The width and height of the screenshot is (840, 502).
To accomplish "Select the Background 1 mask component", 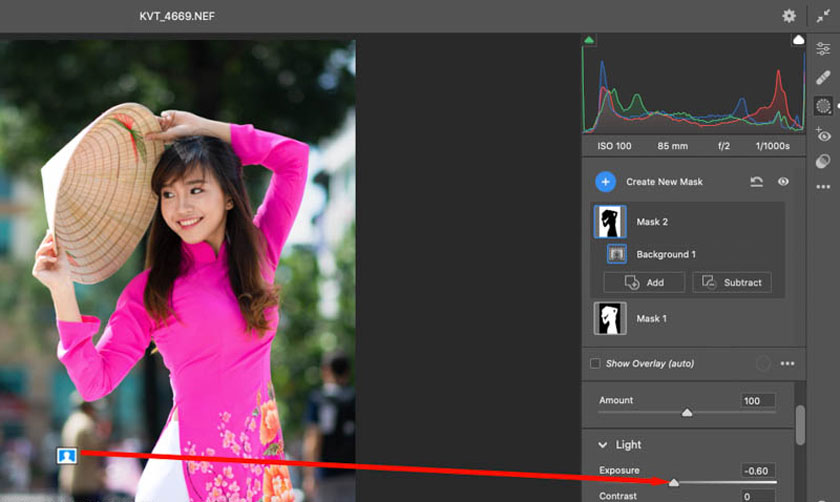I will click(665, 254).
